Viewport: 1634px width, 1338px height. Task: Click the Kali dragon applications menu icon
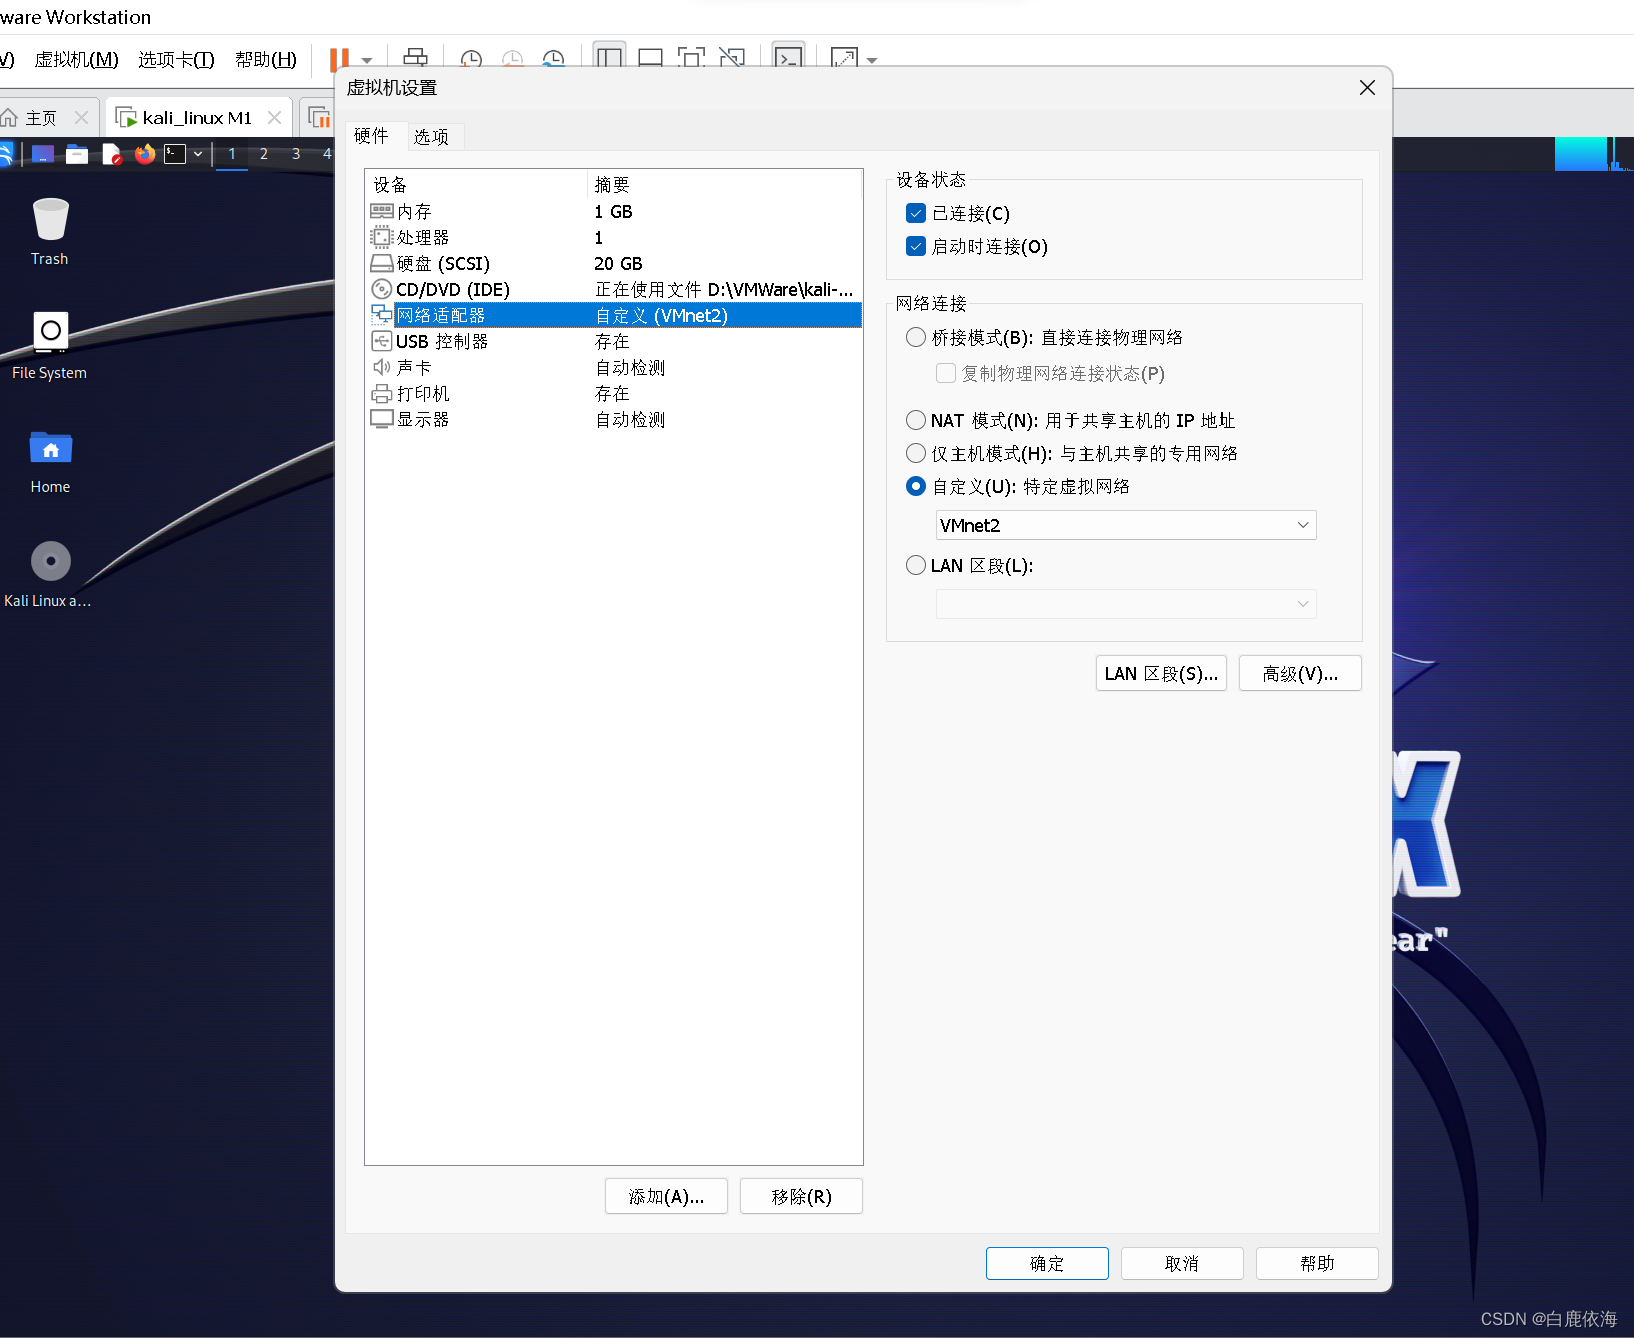(5, 154)
